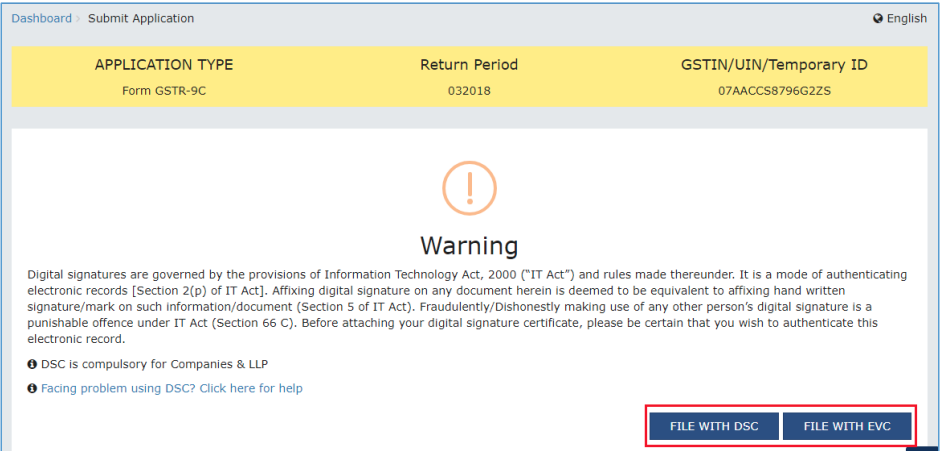Go back to Dashboard via breadcrumb

41,19
